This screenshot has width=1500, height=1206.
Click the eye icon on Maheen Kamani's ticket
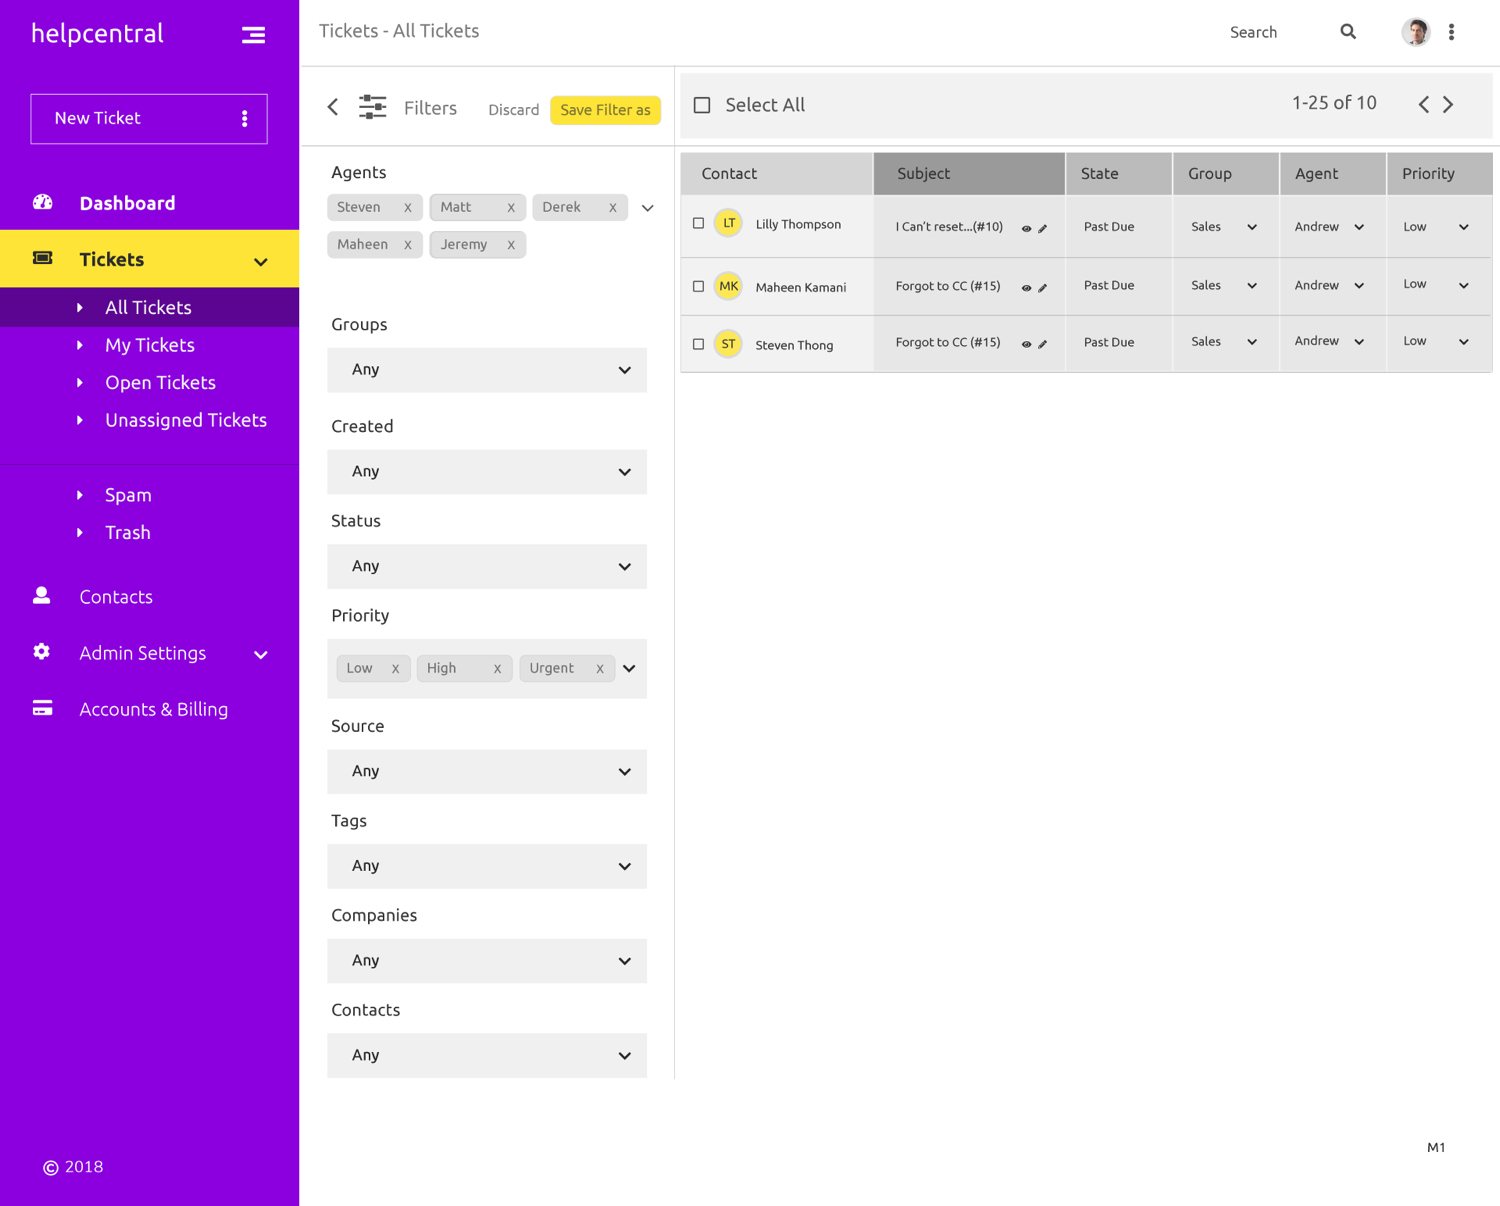(x=1026, y=288)
